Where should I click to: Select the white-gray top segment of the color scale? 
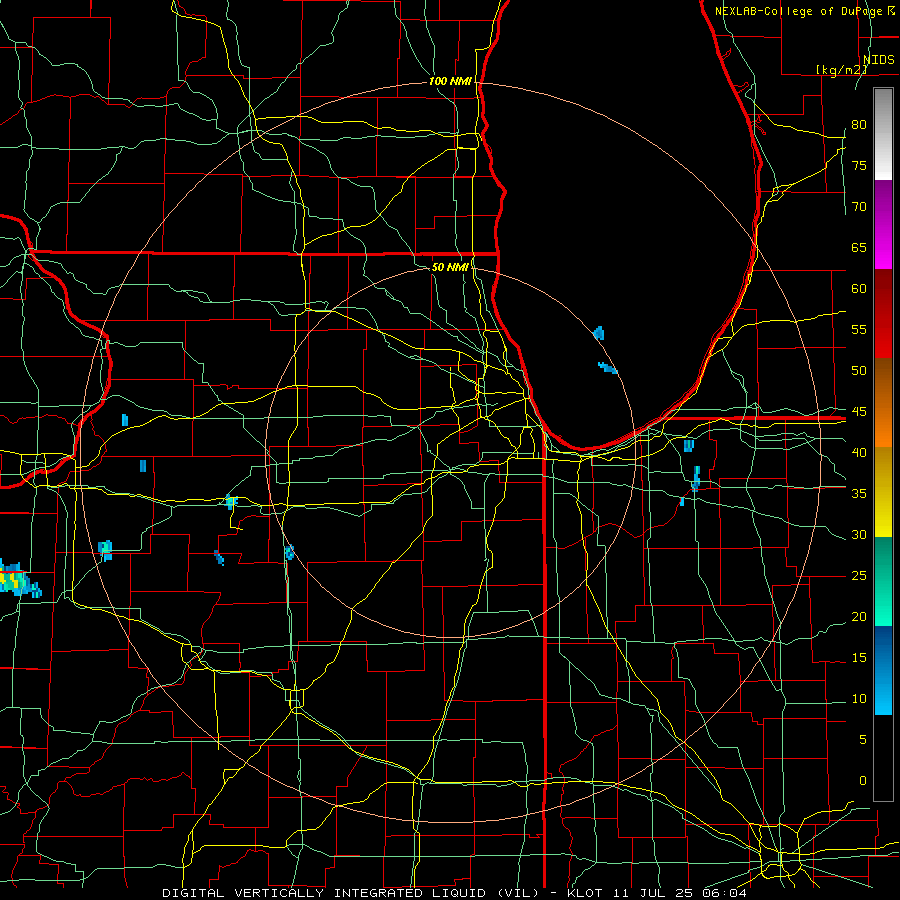(x=883, y=134)
